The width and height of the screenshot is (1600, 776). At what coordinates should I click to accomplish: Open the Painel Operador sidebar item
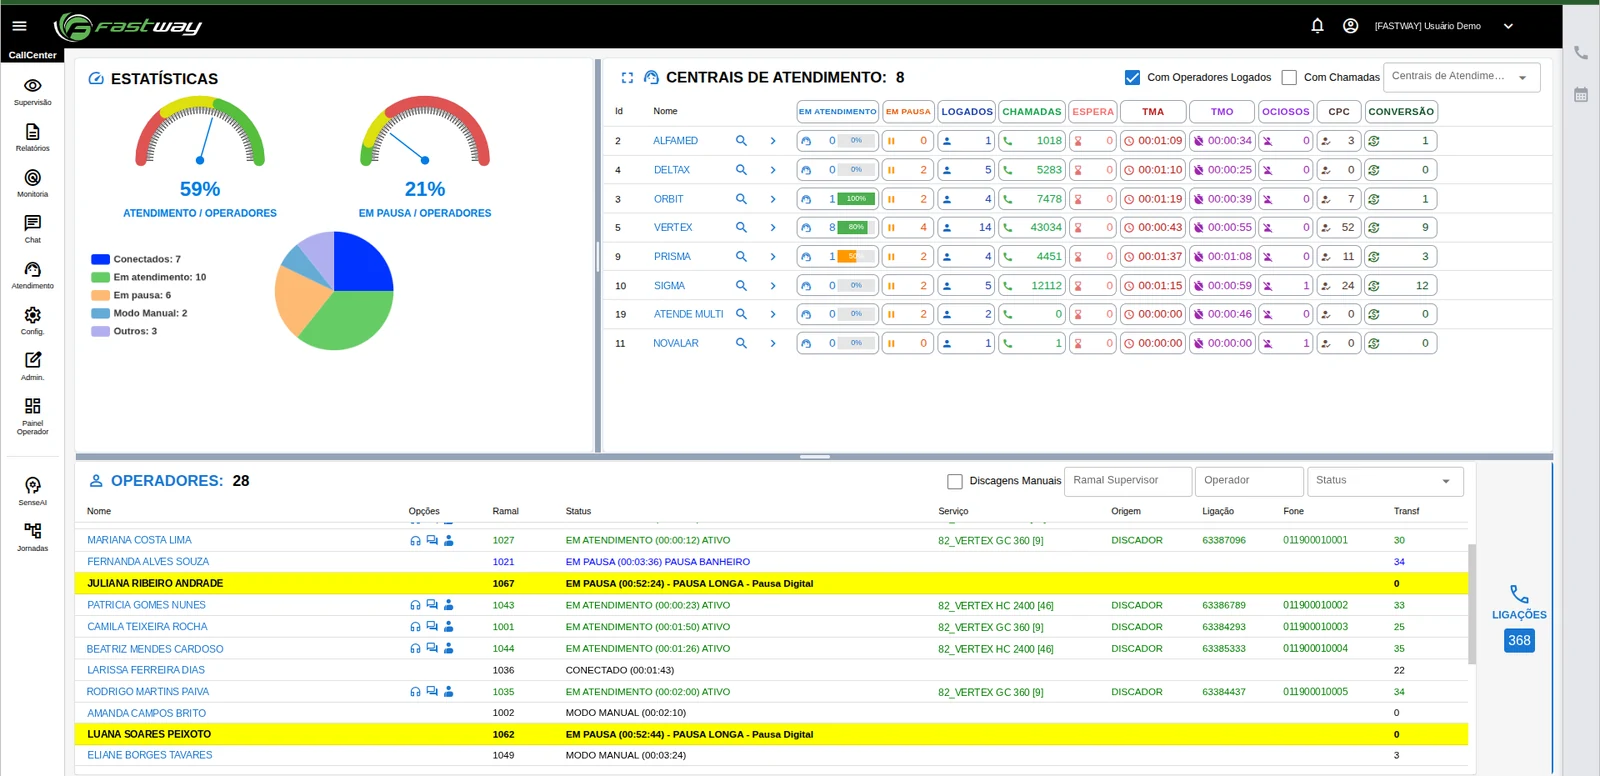(32, 416)
